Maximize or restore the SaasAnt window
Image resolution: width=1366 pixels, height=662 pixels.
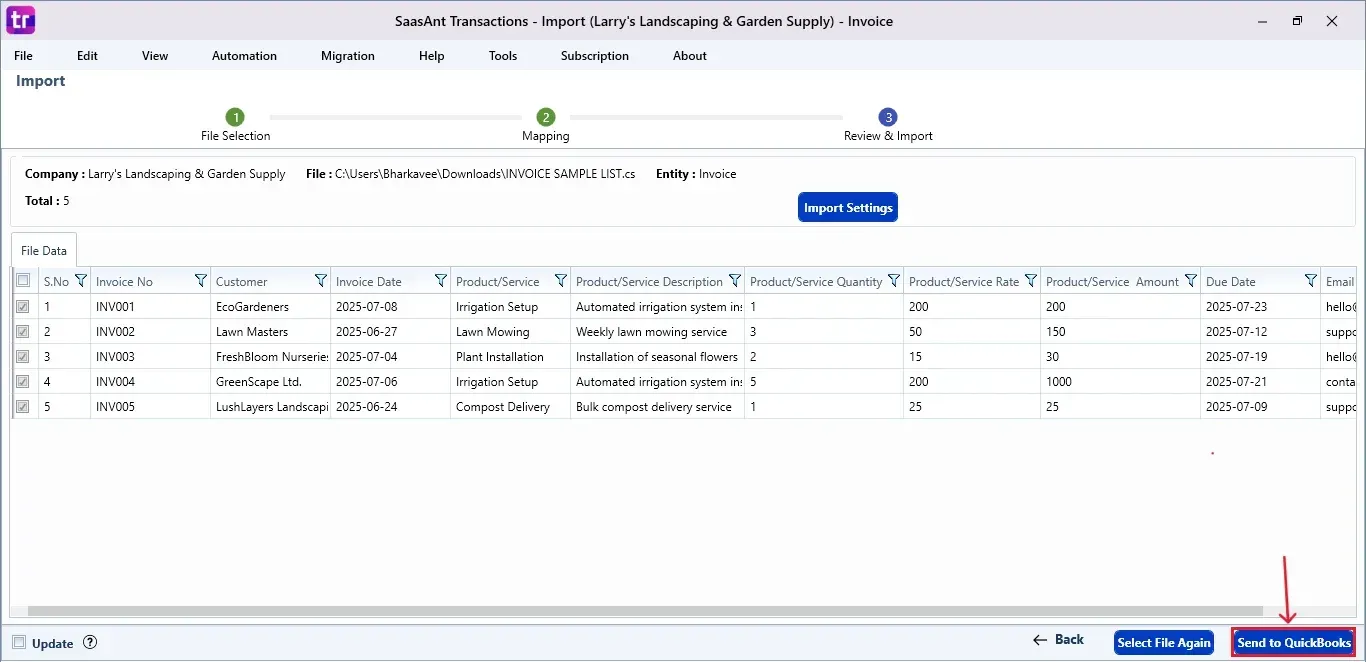tap(1297, 21)
